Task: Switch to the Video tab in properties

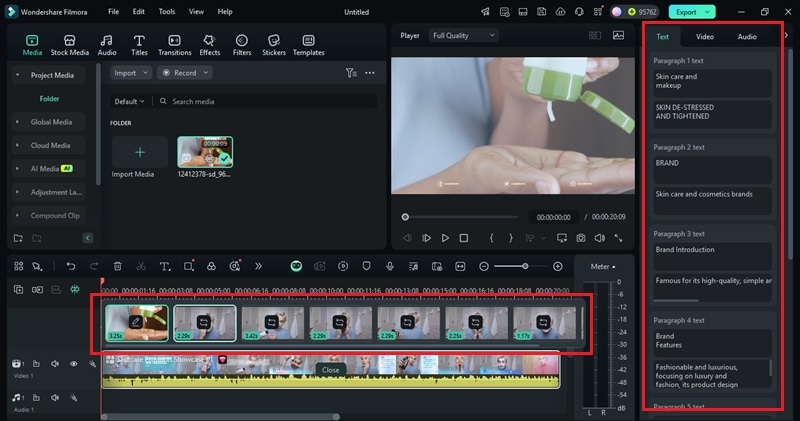Action: pyautogui.click(x=705, y=37)
